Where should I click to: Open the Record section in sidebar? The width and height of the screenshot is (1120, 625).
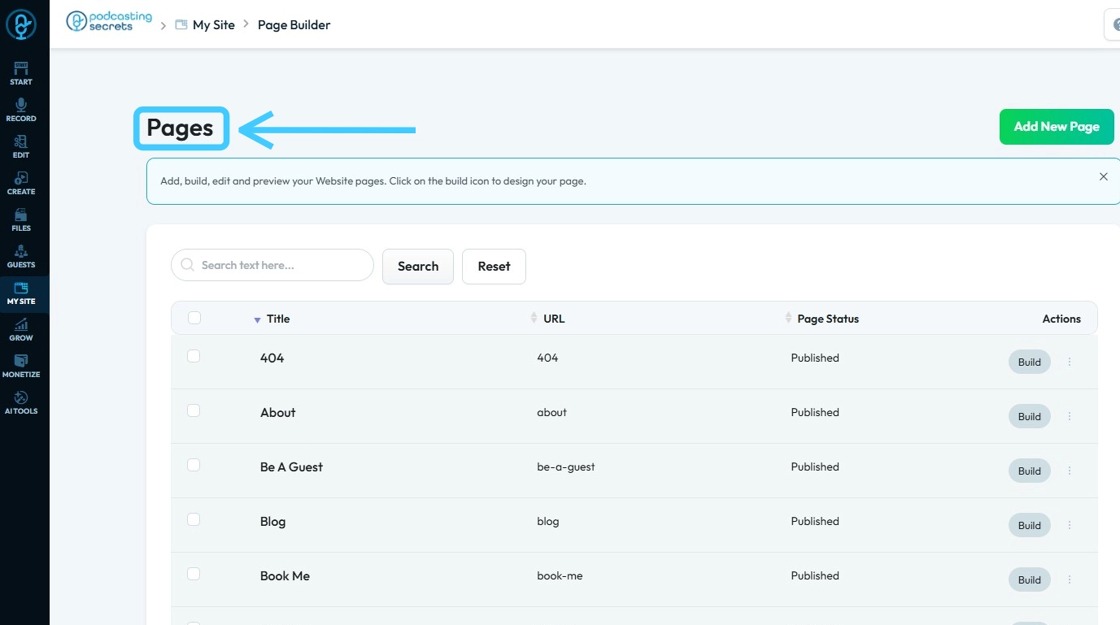pyautogui.click(x=21, y=109)
